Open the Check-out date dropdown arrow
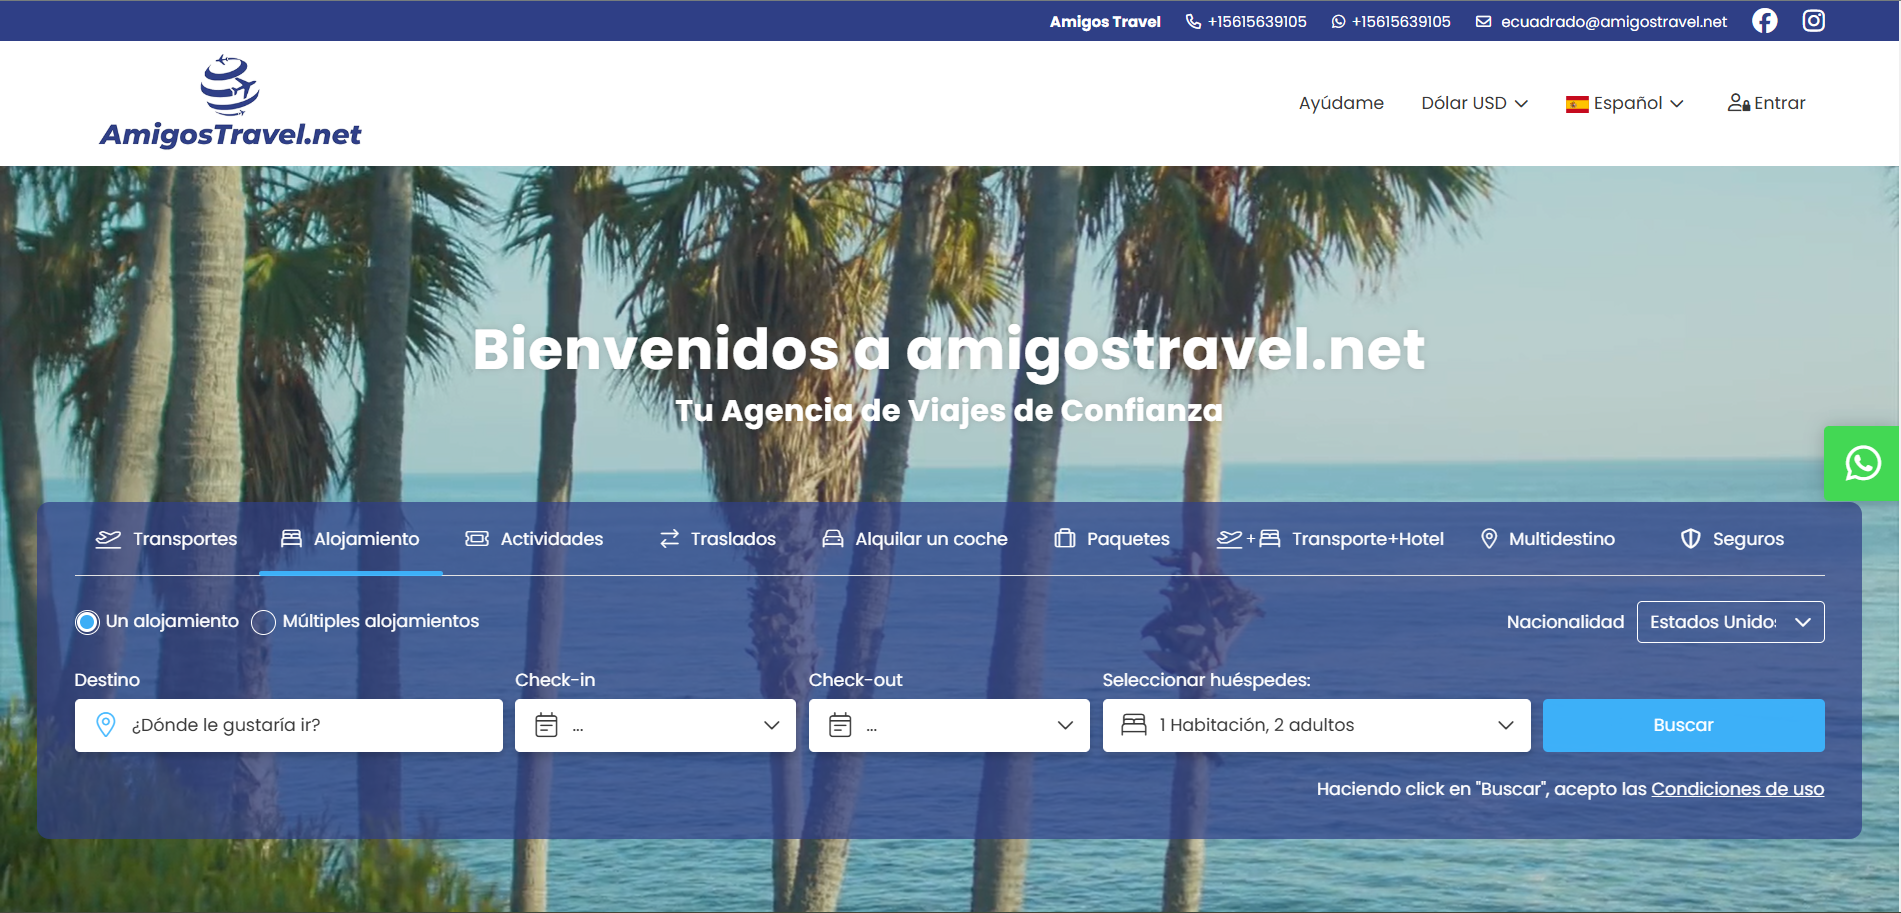The image size is (1901, 913). click(1065, 725)
